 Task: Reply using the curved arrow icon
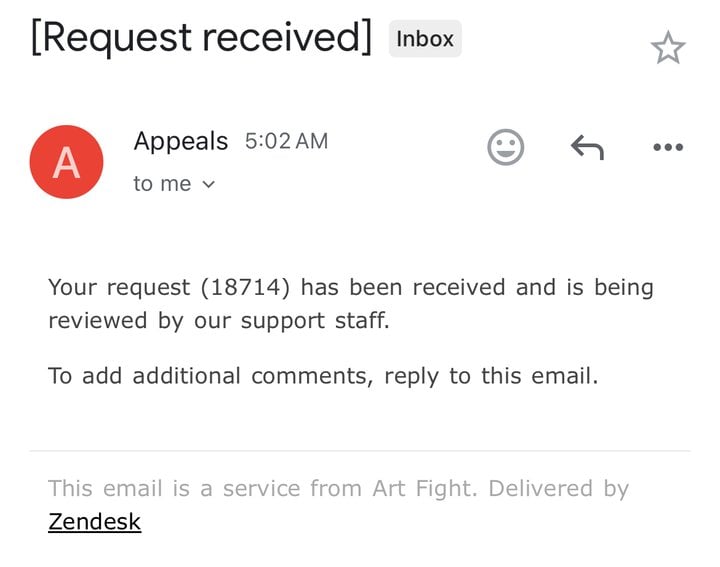pos(587,147)
